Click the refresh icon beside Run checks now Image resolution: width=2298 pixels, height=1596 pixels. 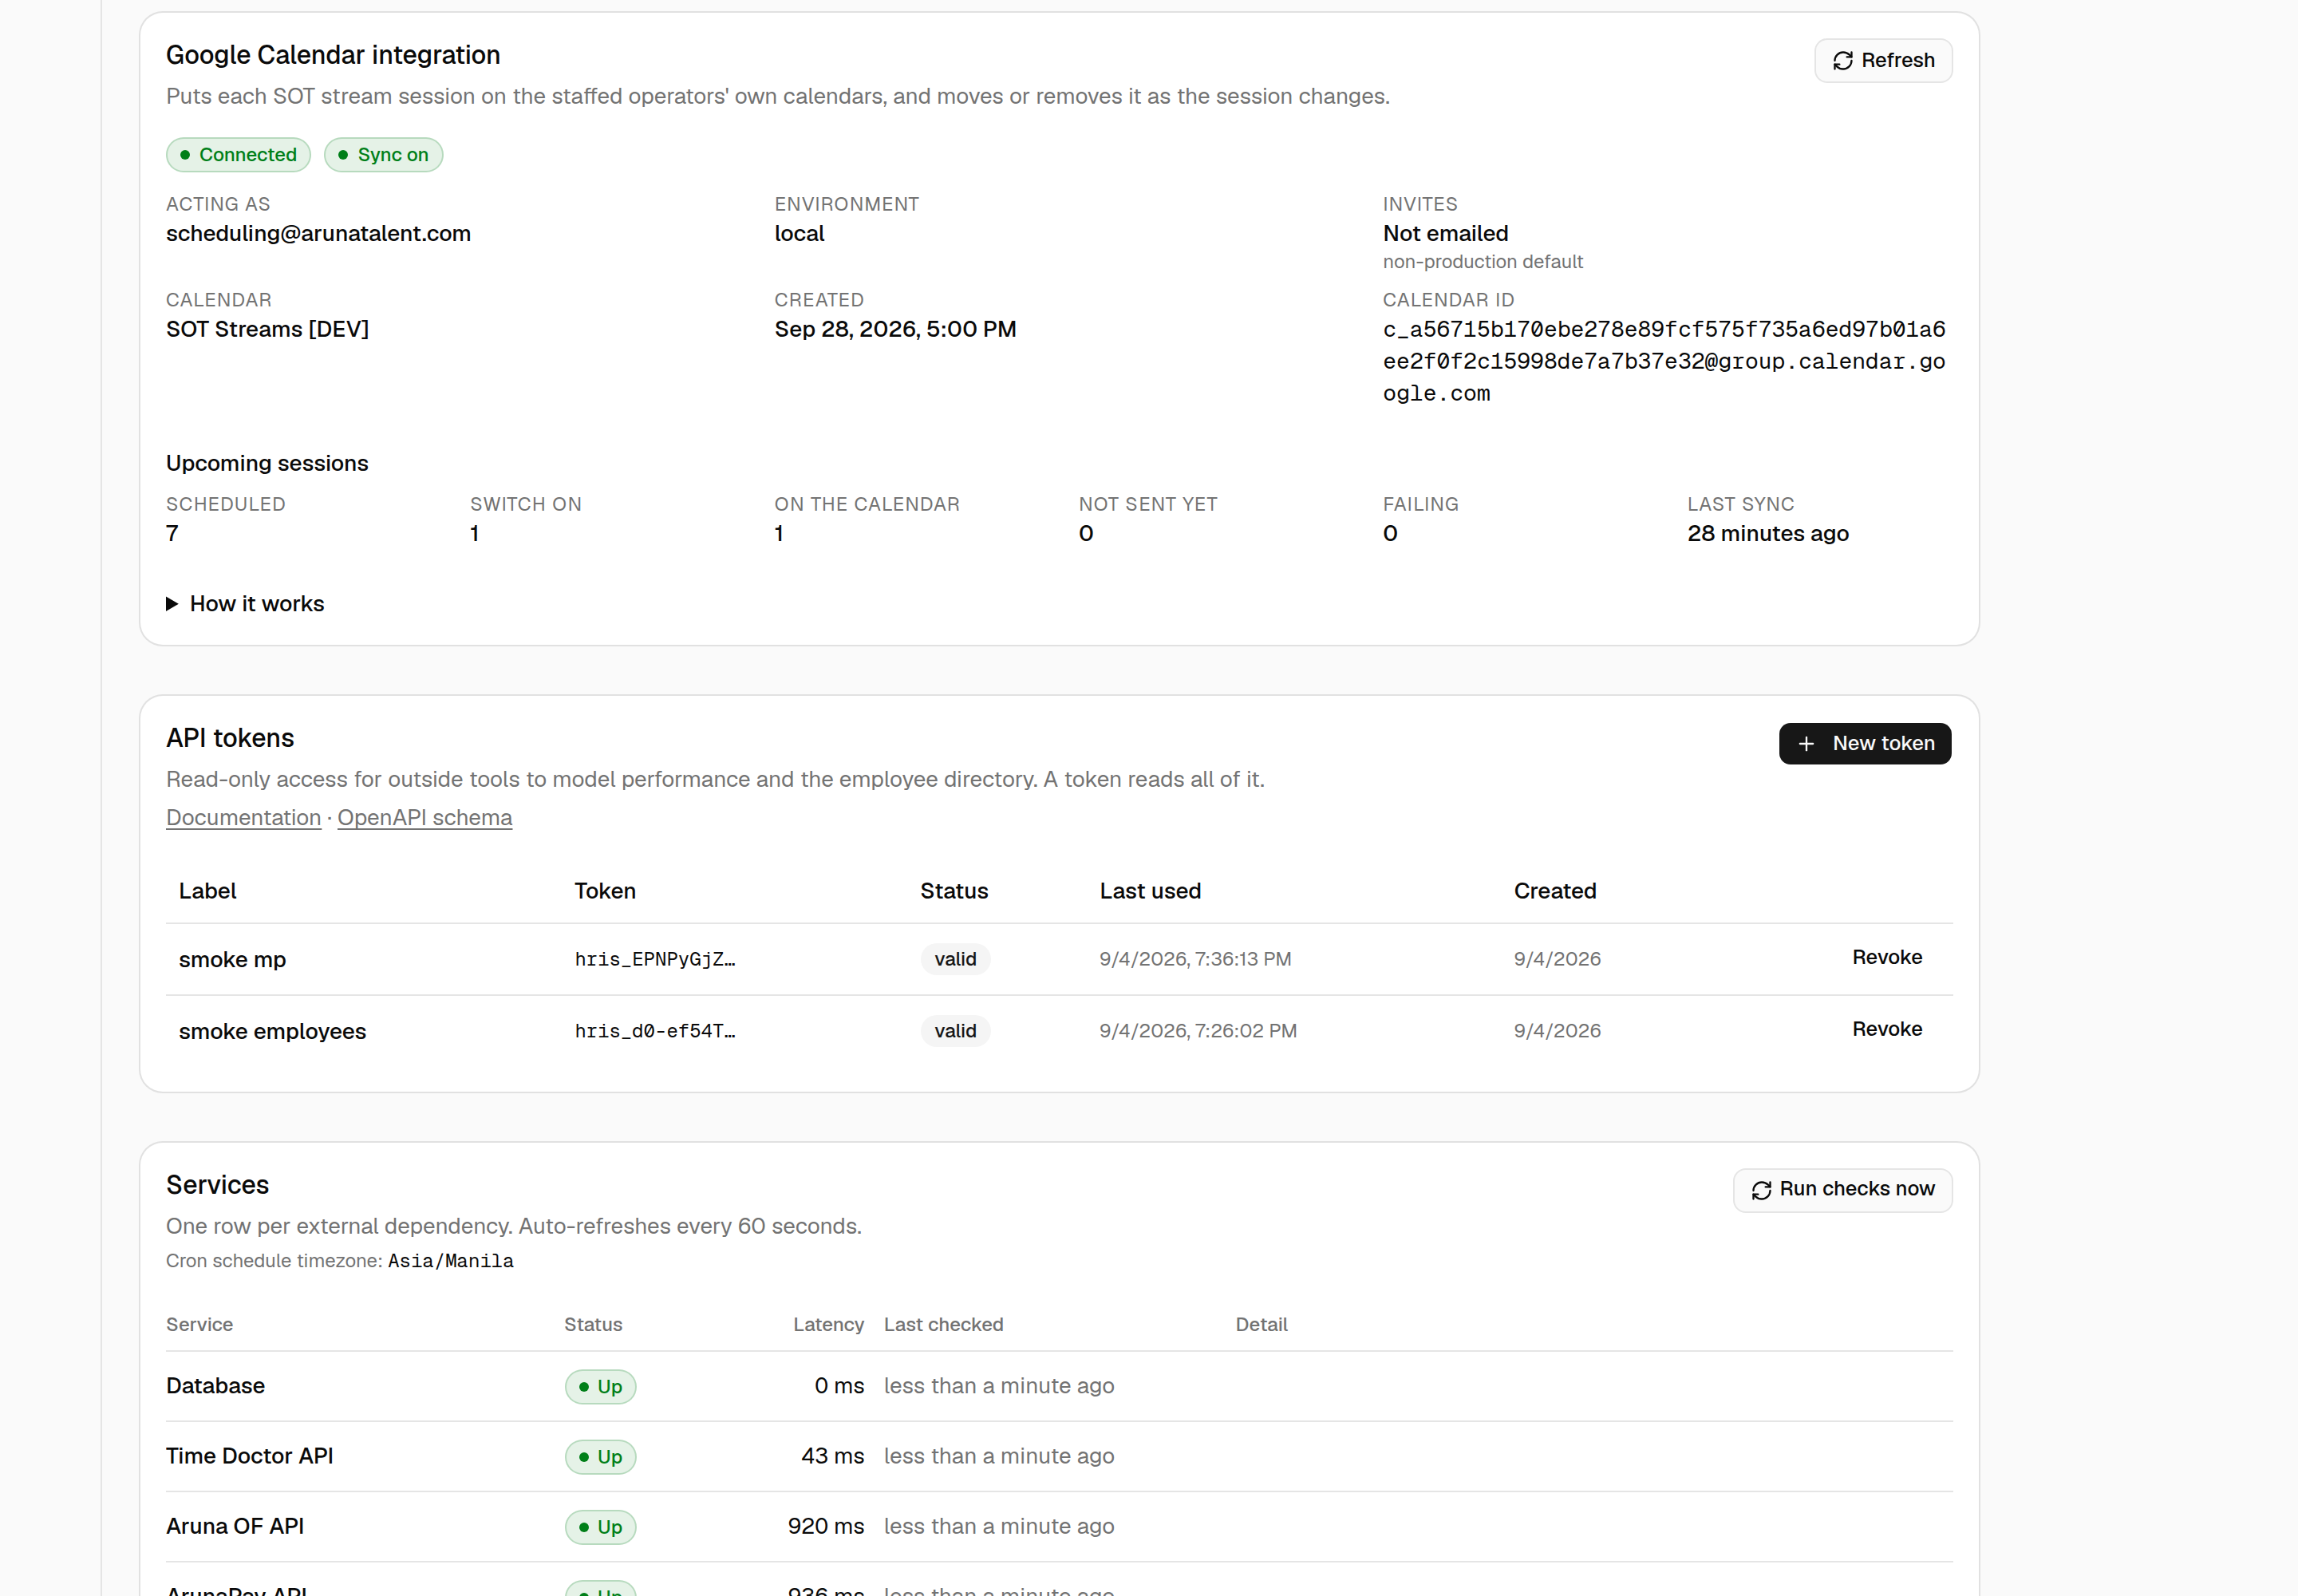point(1761,1190)
